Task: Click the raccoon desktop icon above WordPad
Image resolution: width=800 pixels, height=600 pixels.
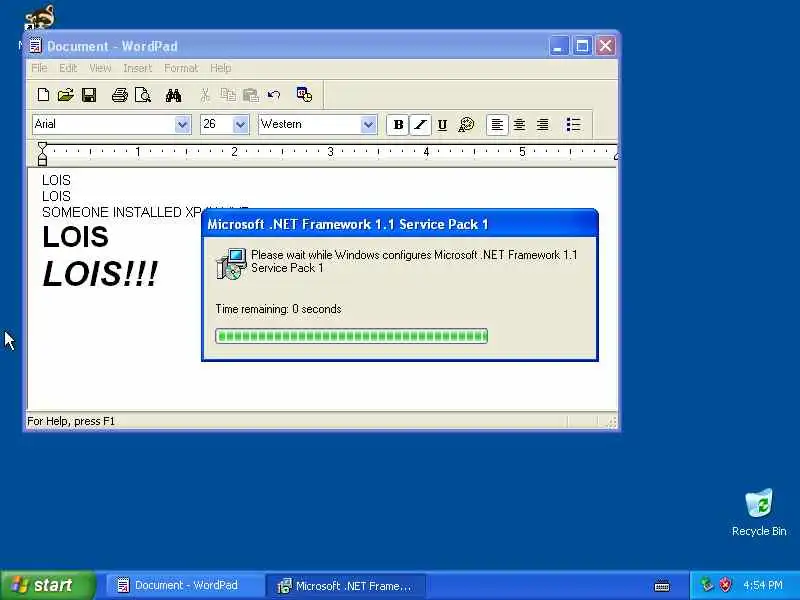Action: (40, 17)
